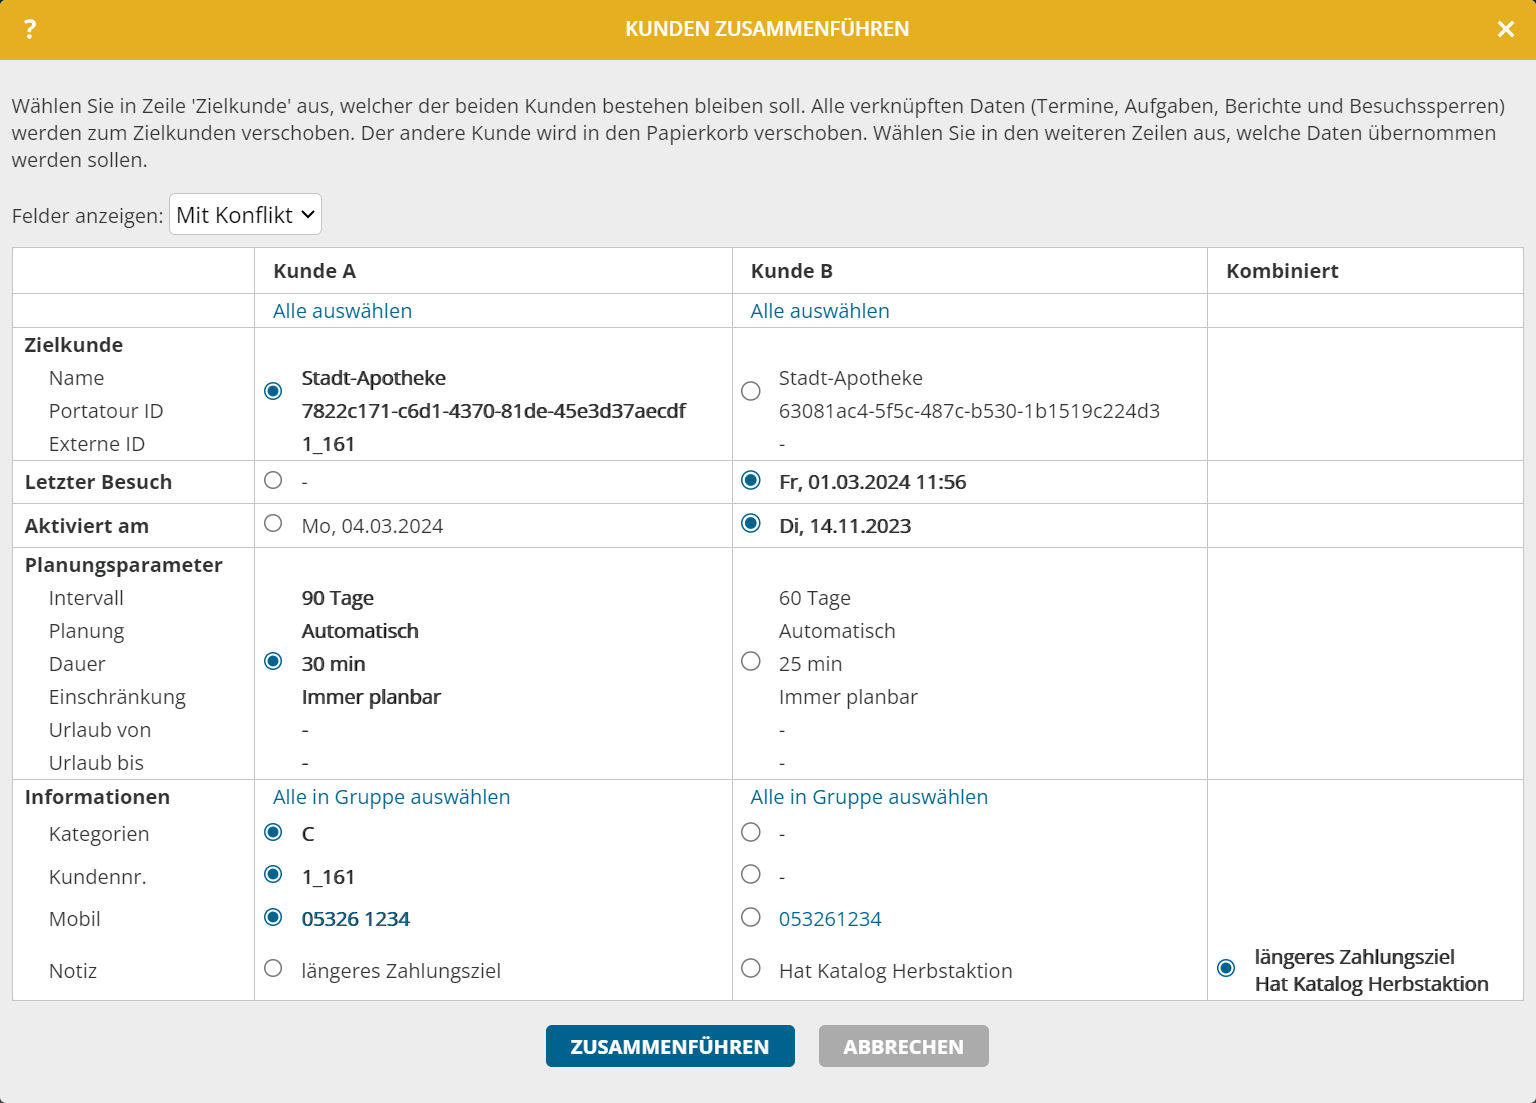Select Kunde A empty Letzter Besuch
This screenshot has height=1103, width=1536.
273,480
